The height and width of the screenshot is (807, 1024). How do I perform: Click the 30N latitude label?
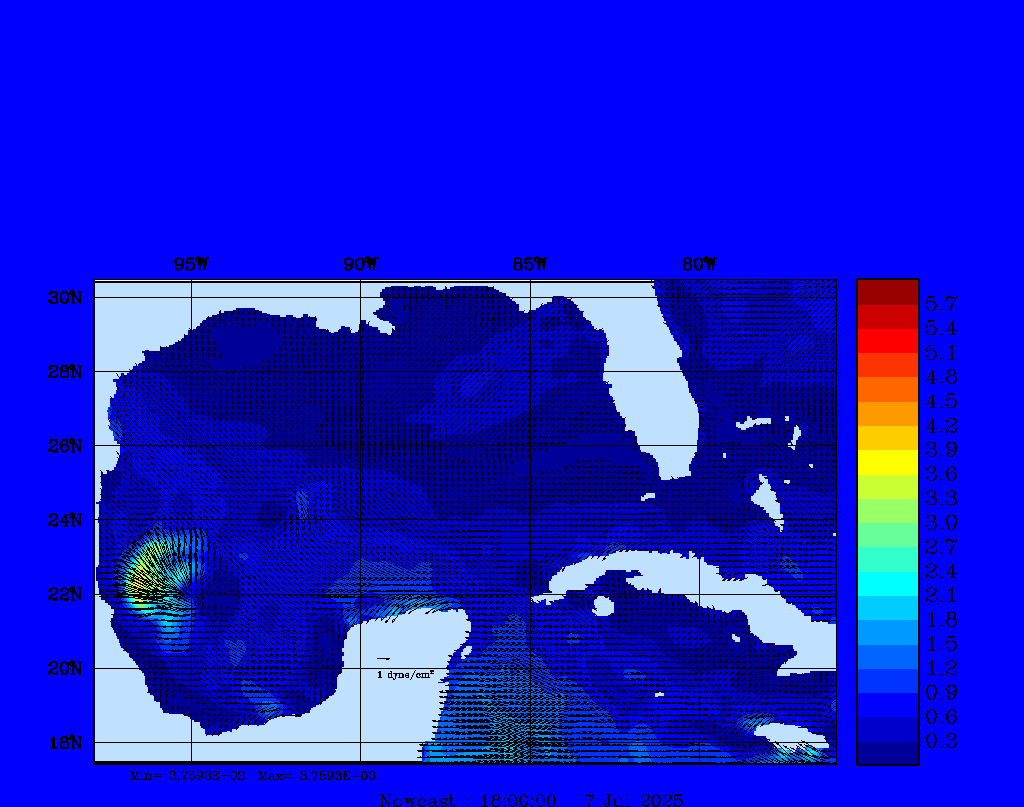pos(66,298)
